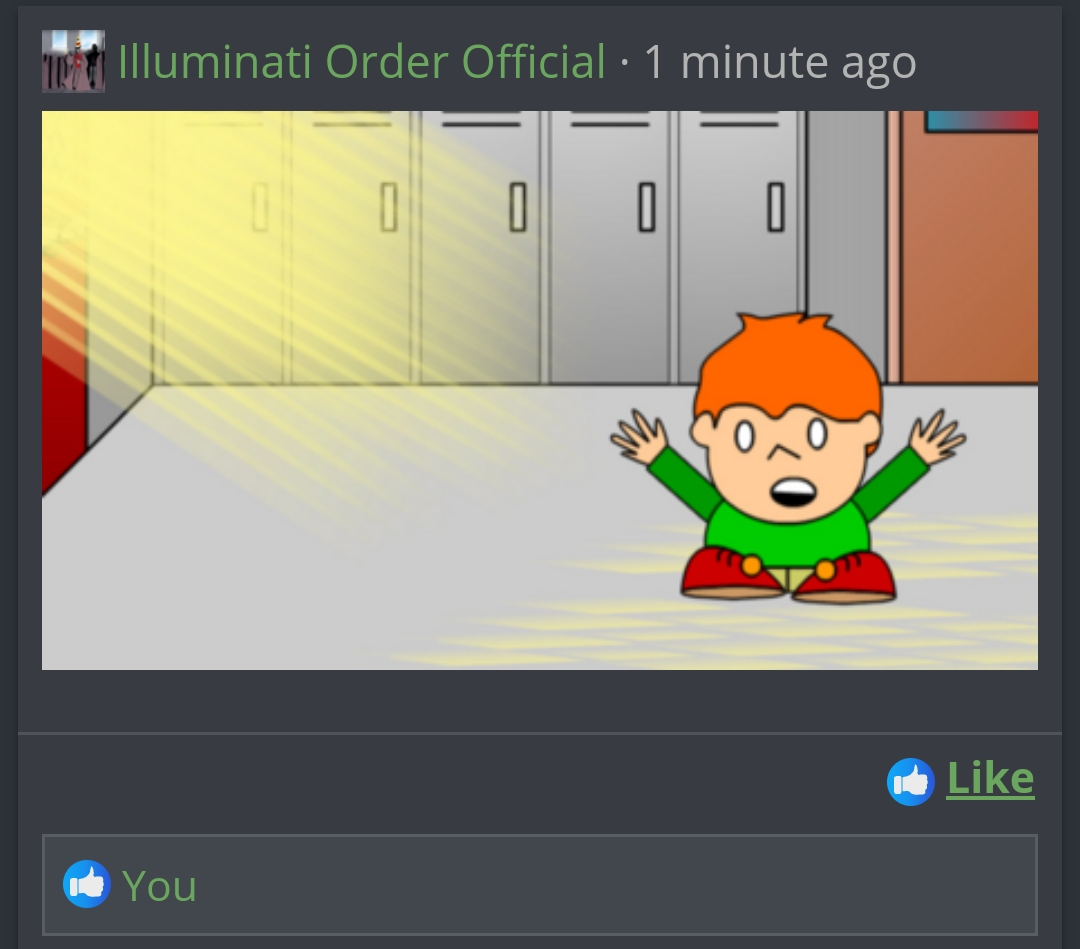Click the character's red shoes
This screenshot has width=1080, height=949.
click(789, 573)
